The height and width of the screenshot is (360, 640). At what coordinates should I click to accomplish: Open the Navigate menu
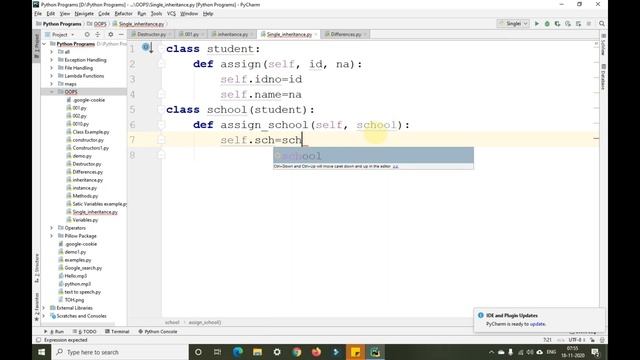coord(84,13)
